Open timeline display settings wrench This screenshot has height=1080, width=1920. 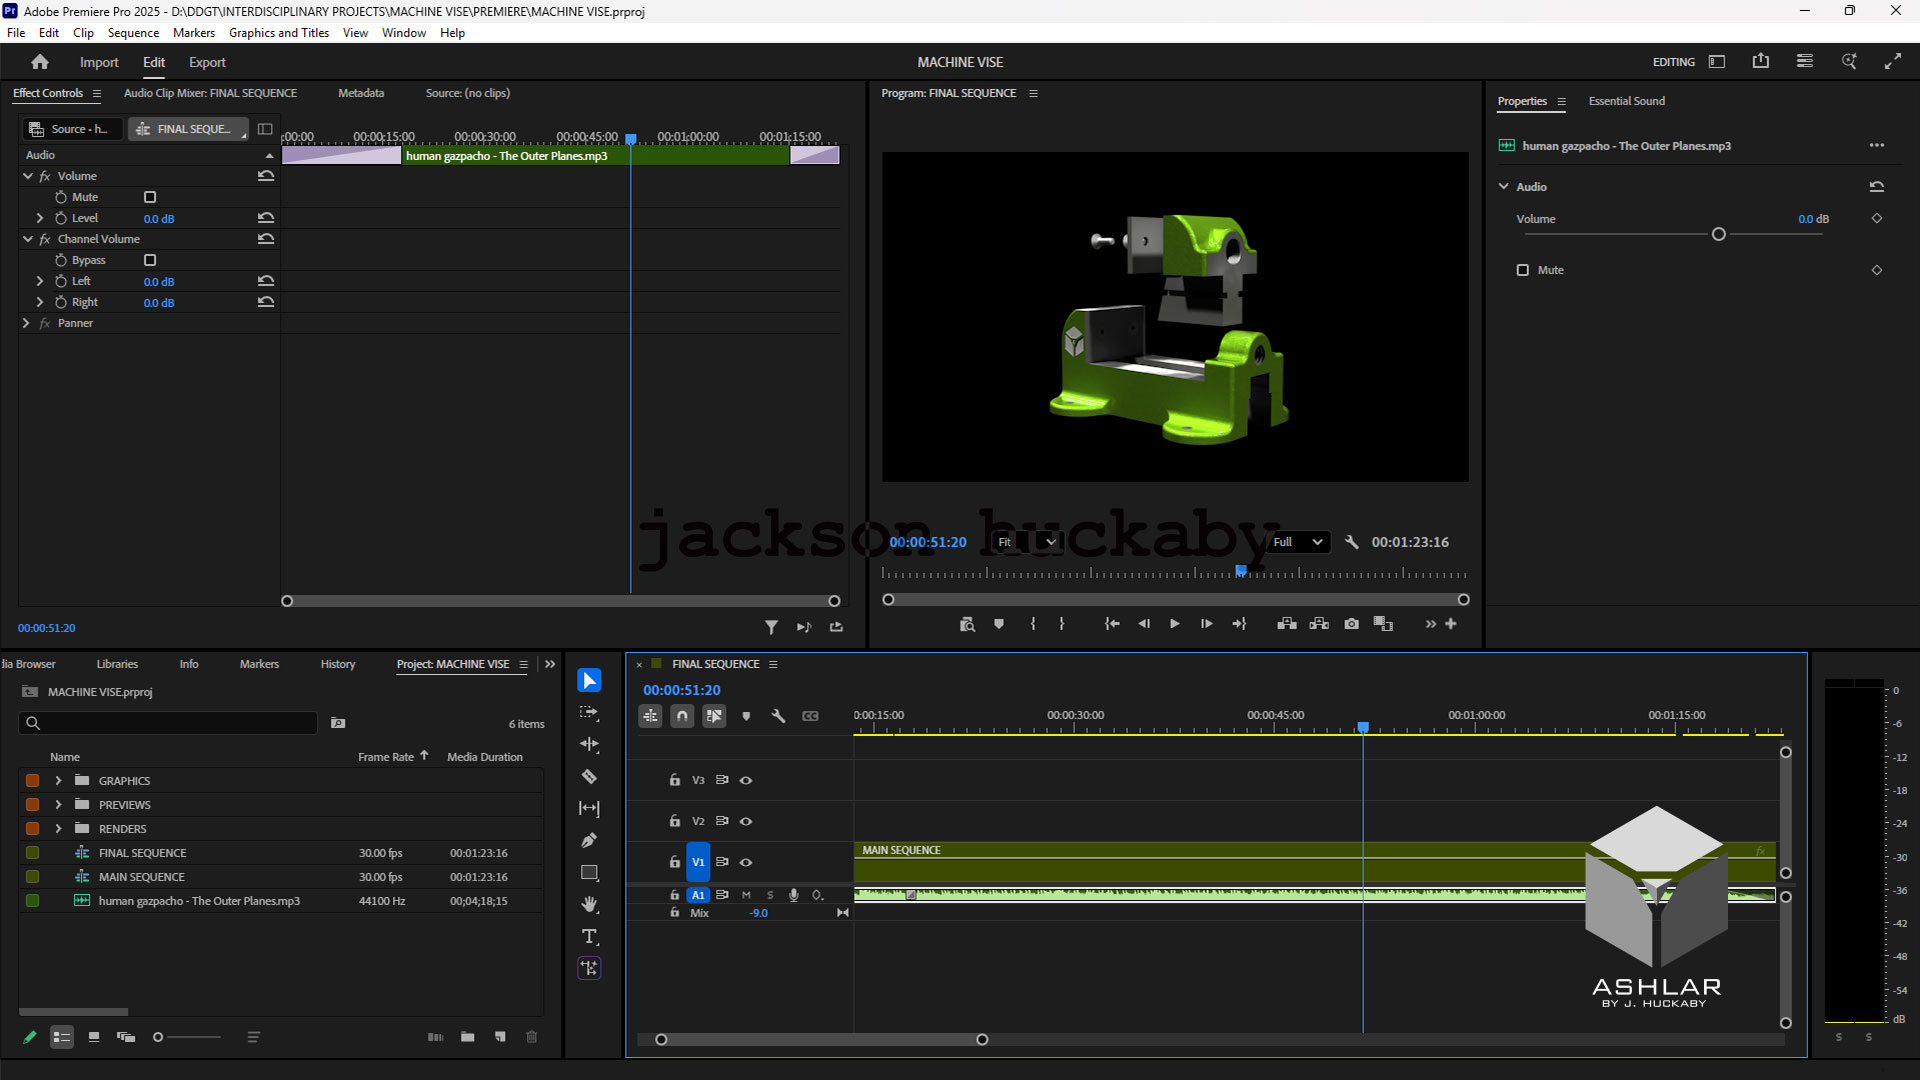pos(778,716)
